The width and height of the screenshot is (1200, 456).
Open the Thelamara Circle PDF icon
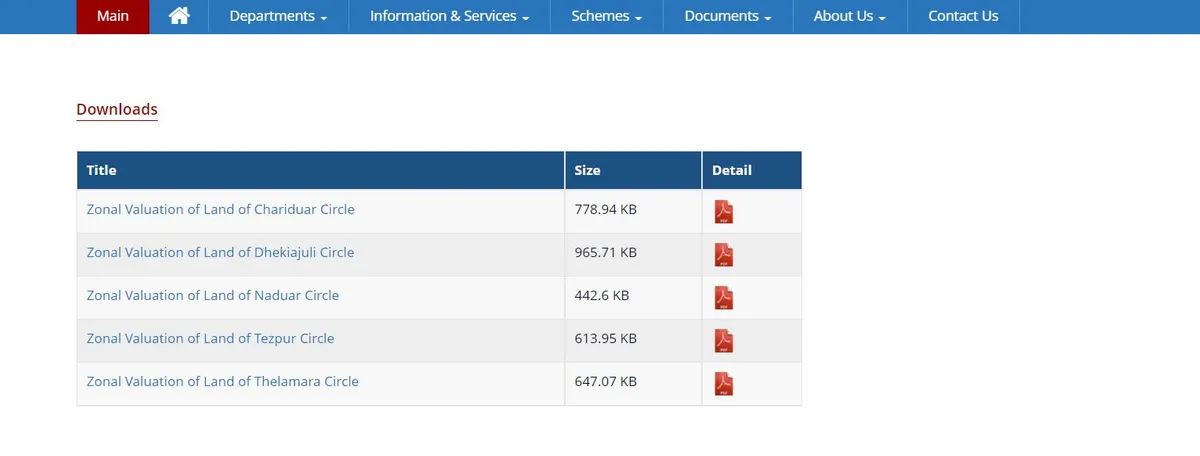coord(723,384)
